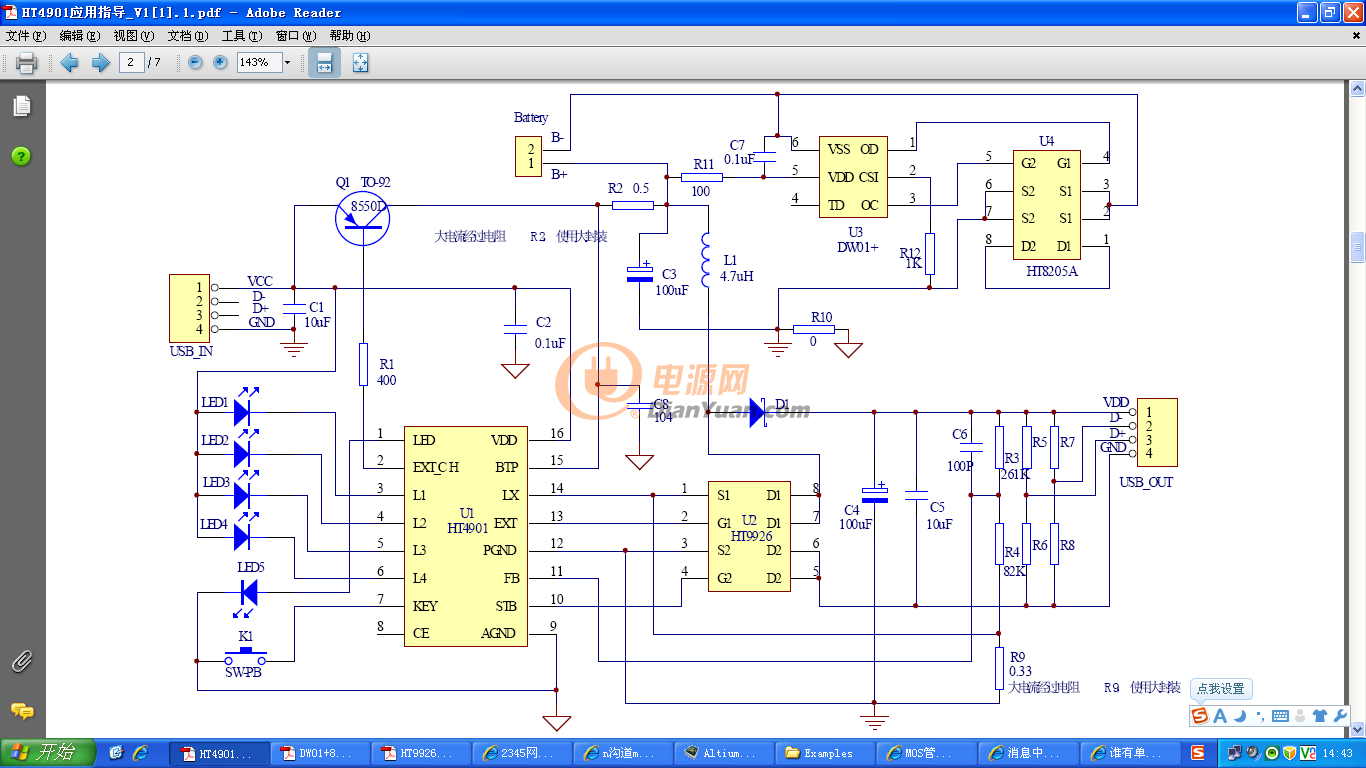Switch to 2345网 browser taskbar button

tap(523, 753)
